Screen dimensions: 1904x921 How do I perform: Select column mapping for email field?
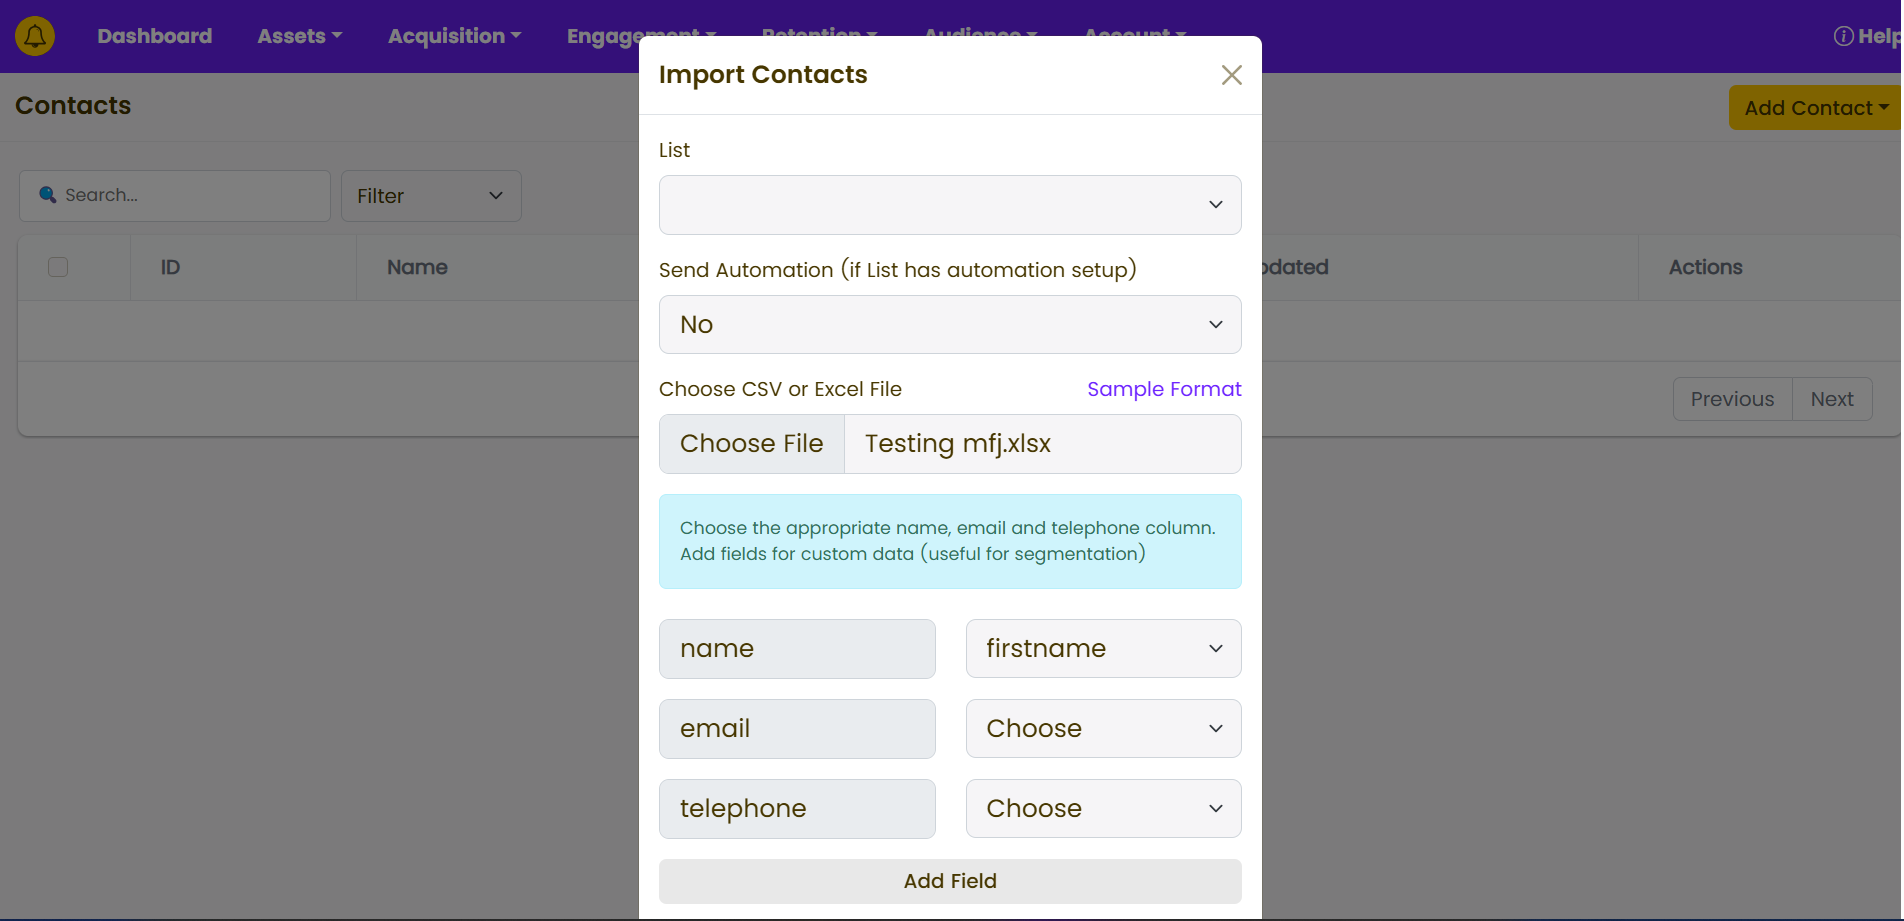pyautogui.click(x=1103, y=729)
